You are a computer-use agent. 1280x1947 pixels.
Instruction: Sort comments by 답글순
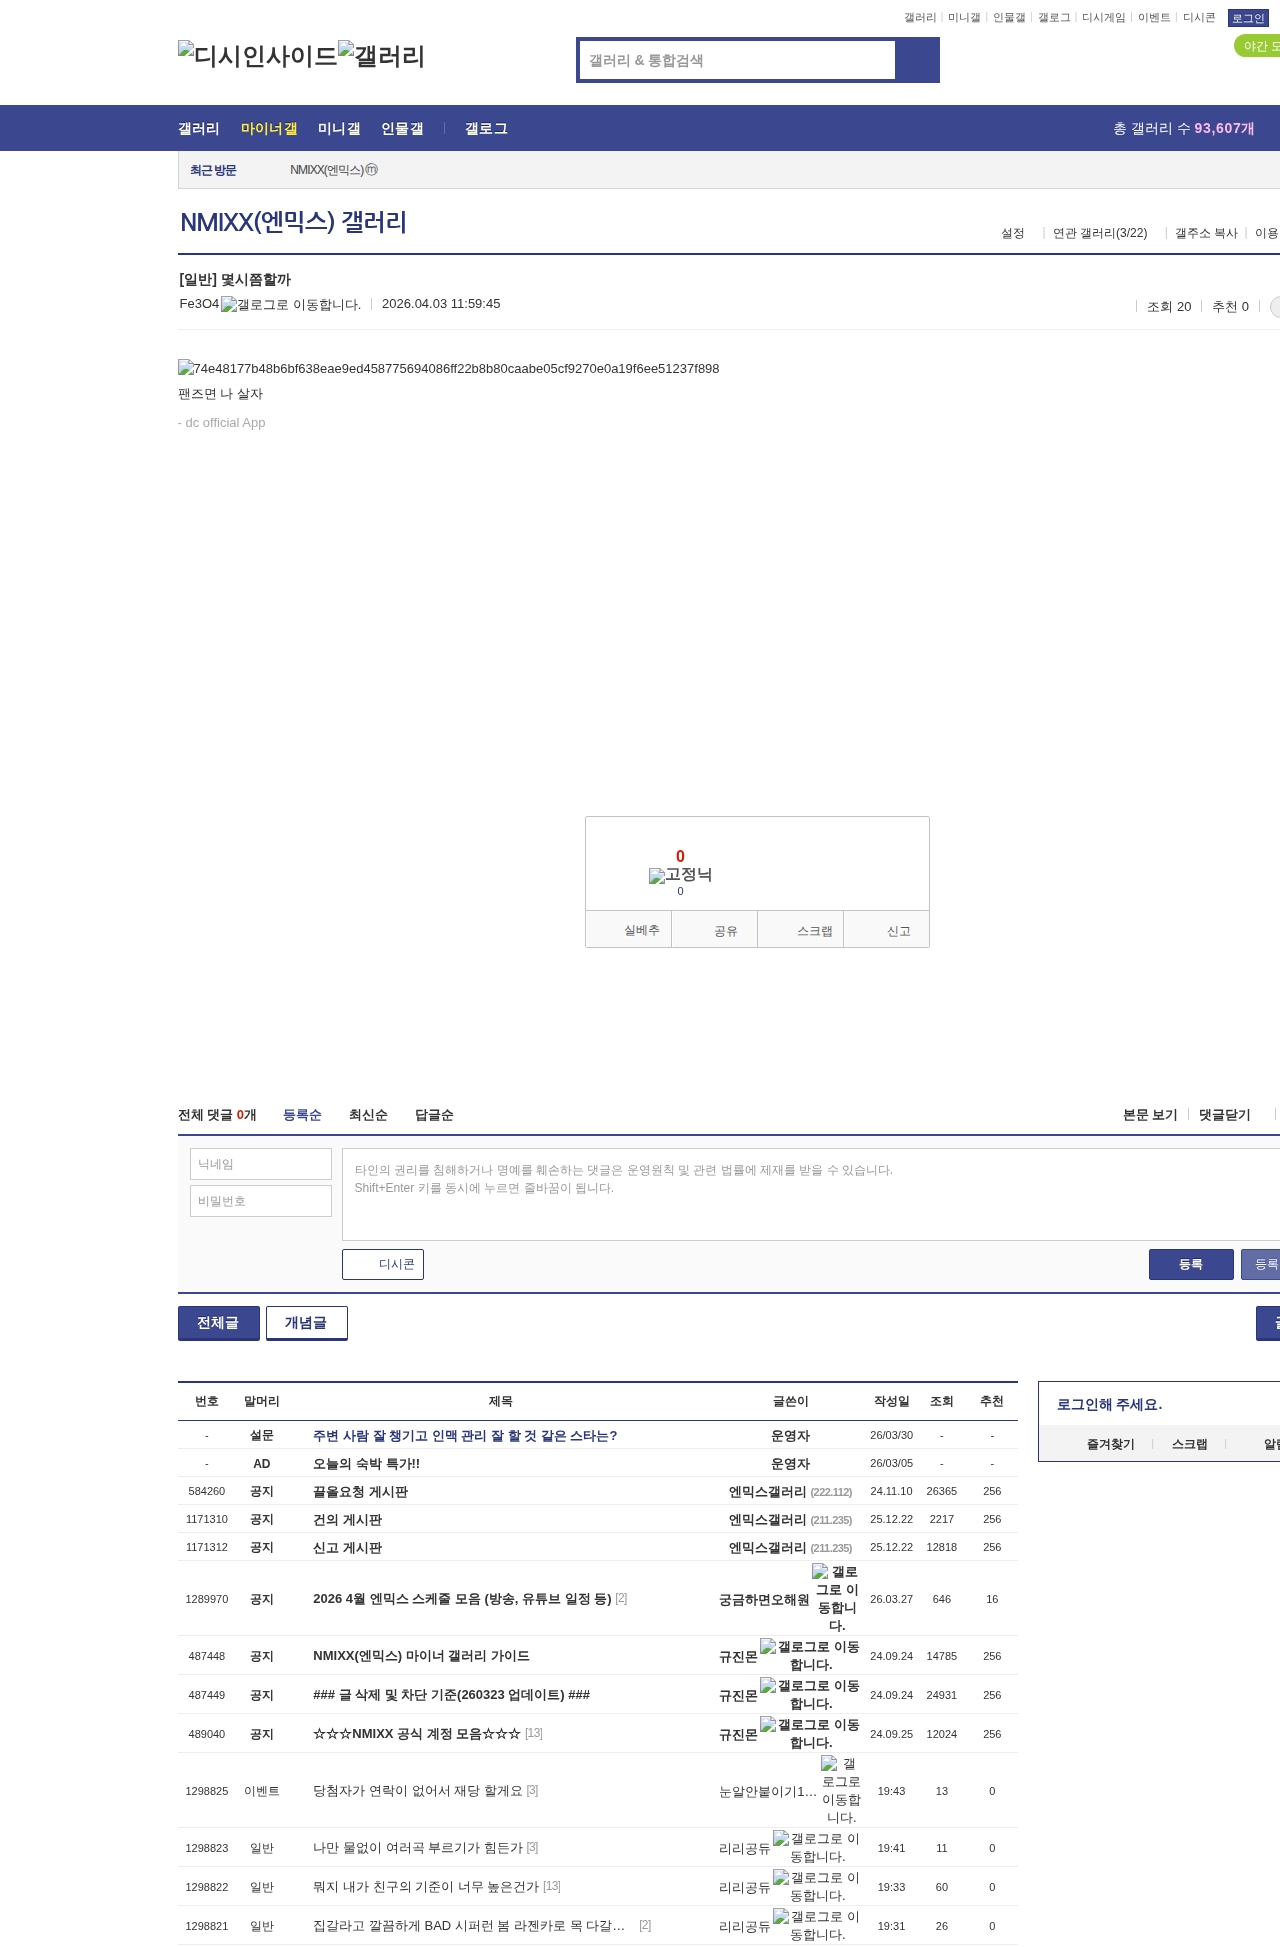click(x=434, y=1115)
